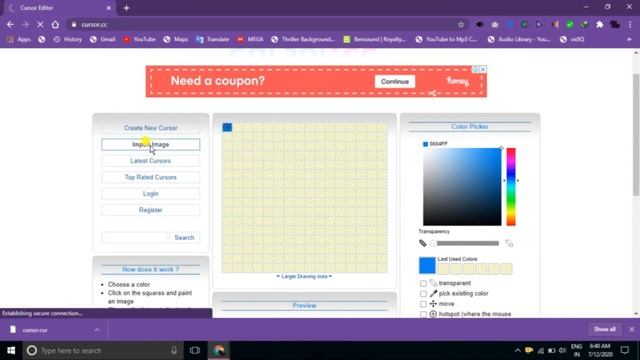This screenshot has height=360, width=640.
Task: Click the Windows taskbar search box
Action: click(102, 350)
